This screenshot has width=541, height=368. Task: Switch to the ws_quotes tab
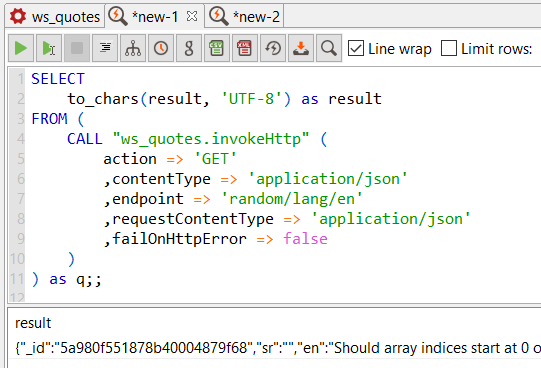coord(55,16)
